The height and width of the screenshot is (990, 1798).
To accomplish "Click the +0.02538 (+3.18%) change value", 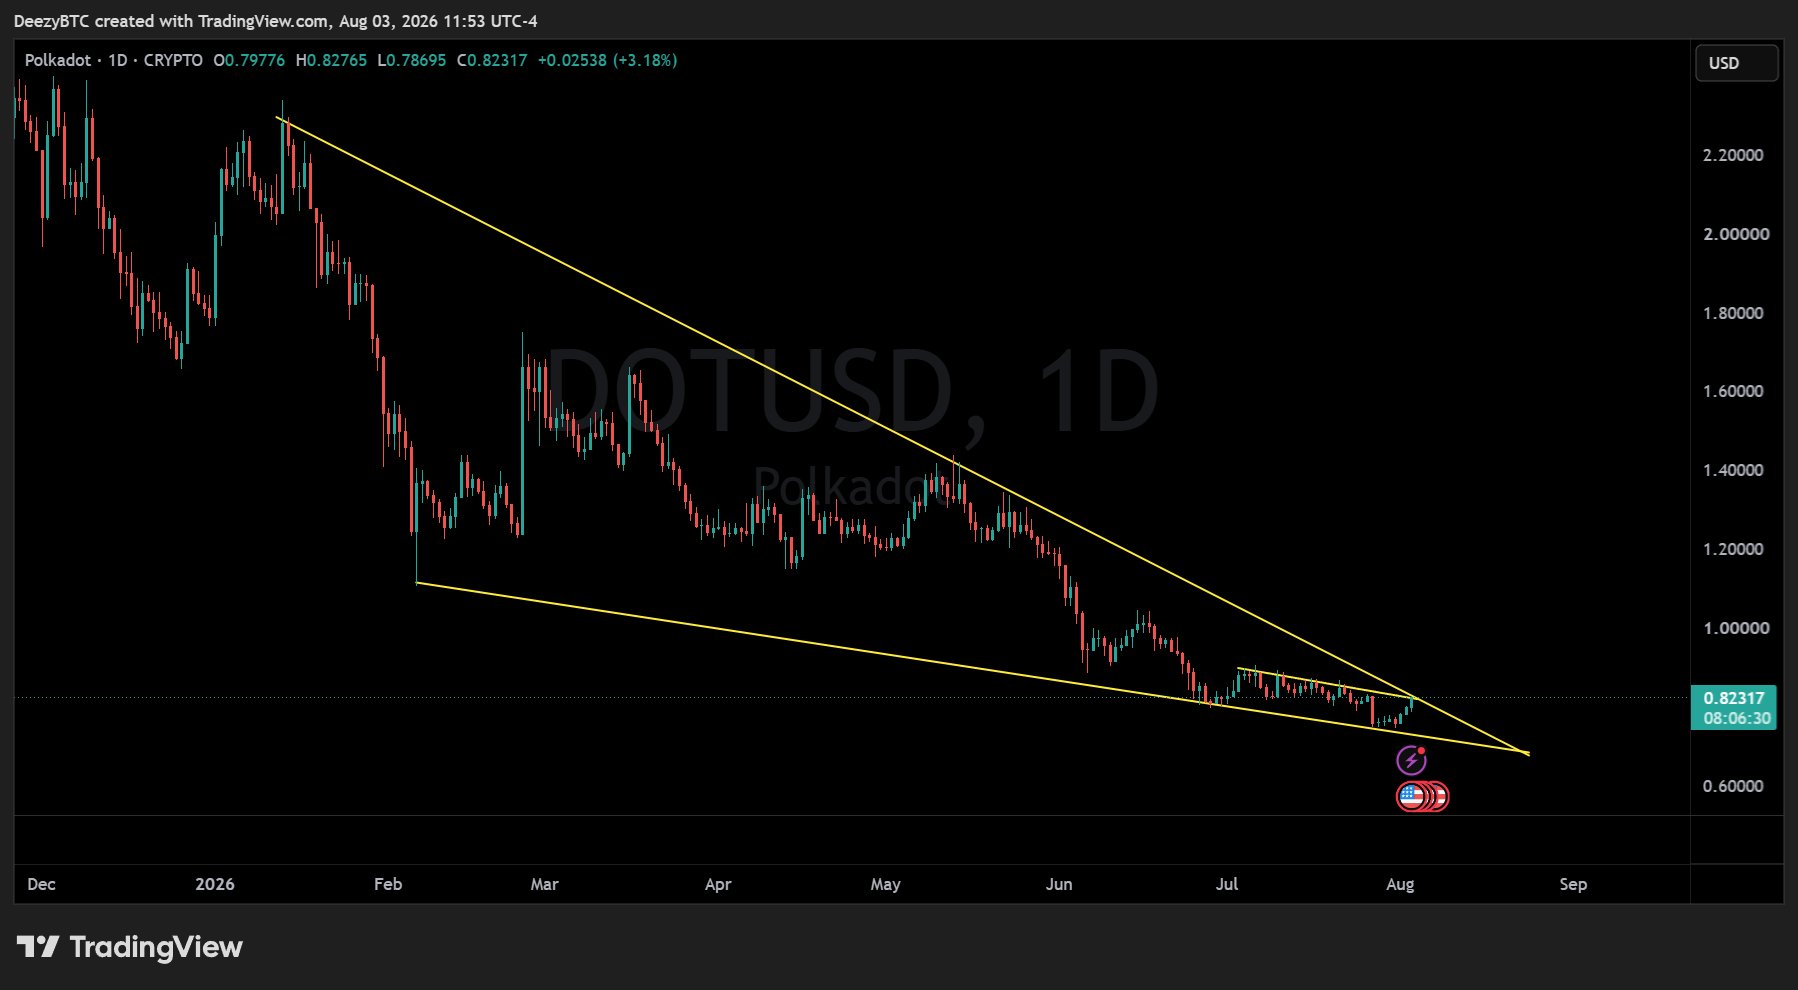I will [x=607, y=60].
